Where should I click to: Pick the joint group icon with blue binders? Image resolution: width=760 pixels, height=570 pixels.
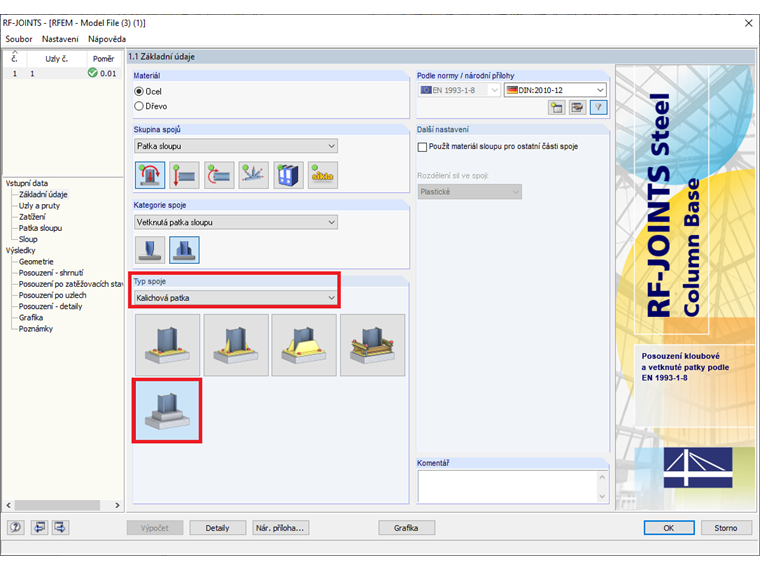pyautogui.click(x=288, y=175)
